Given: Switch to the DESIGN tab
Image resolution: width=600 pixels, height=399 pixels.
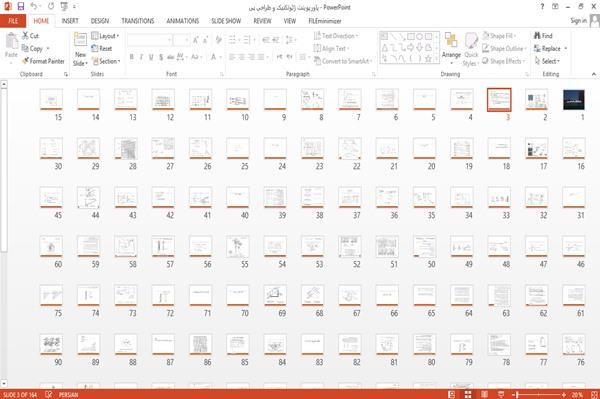Looking at the screenshot, I should pos(99,21).
